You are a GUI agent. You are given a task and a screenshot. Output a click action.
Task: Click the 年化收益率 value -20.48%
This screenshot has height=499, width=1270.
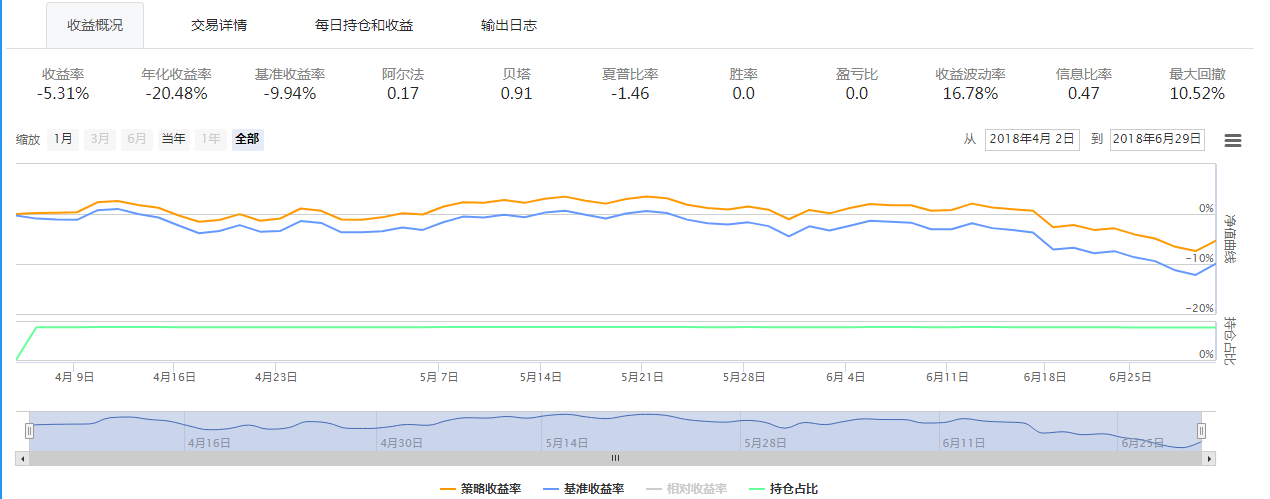(x=177, y=94)
